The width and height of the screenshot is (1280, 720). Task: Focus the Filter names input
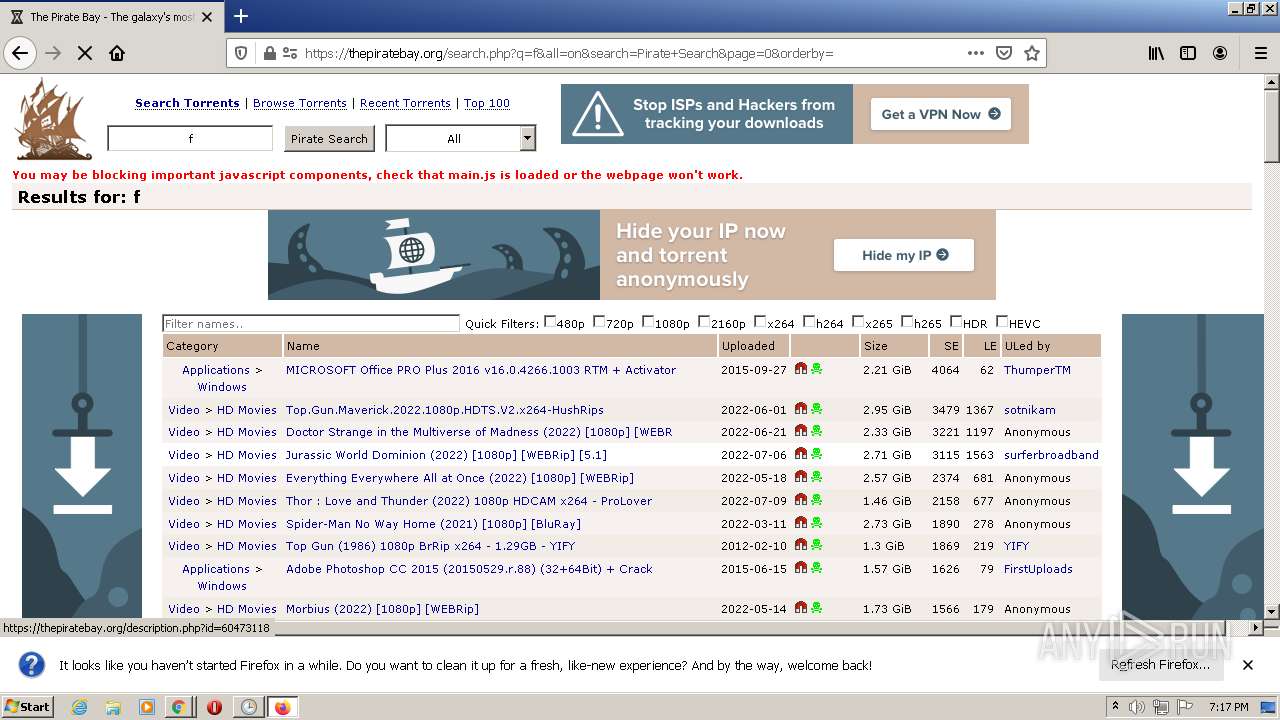point(311,323)
